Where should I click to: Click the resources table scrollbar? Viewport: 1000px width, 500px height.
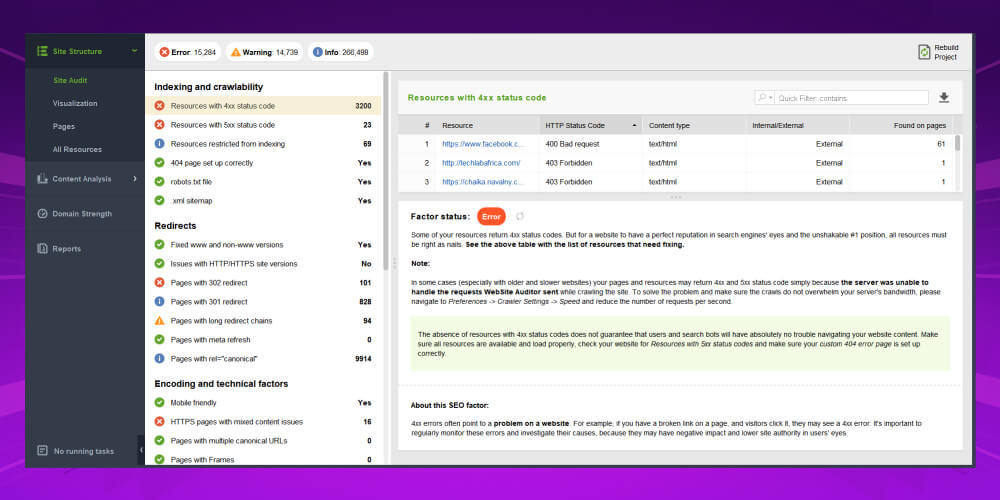tap(957, 143)
